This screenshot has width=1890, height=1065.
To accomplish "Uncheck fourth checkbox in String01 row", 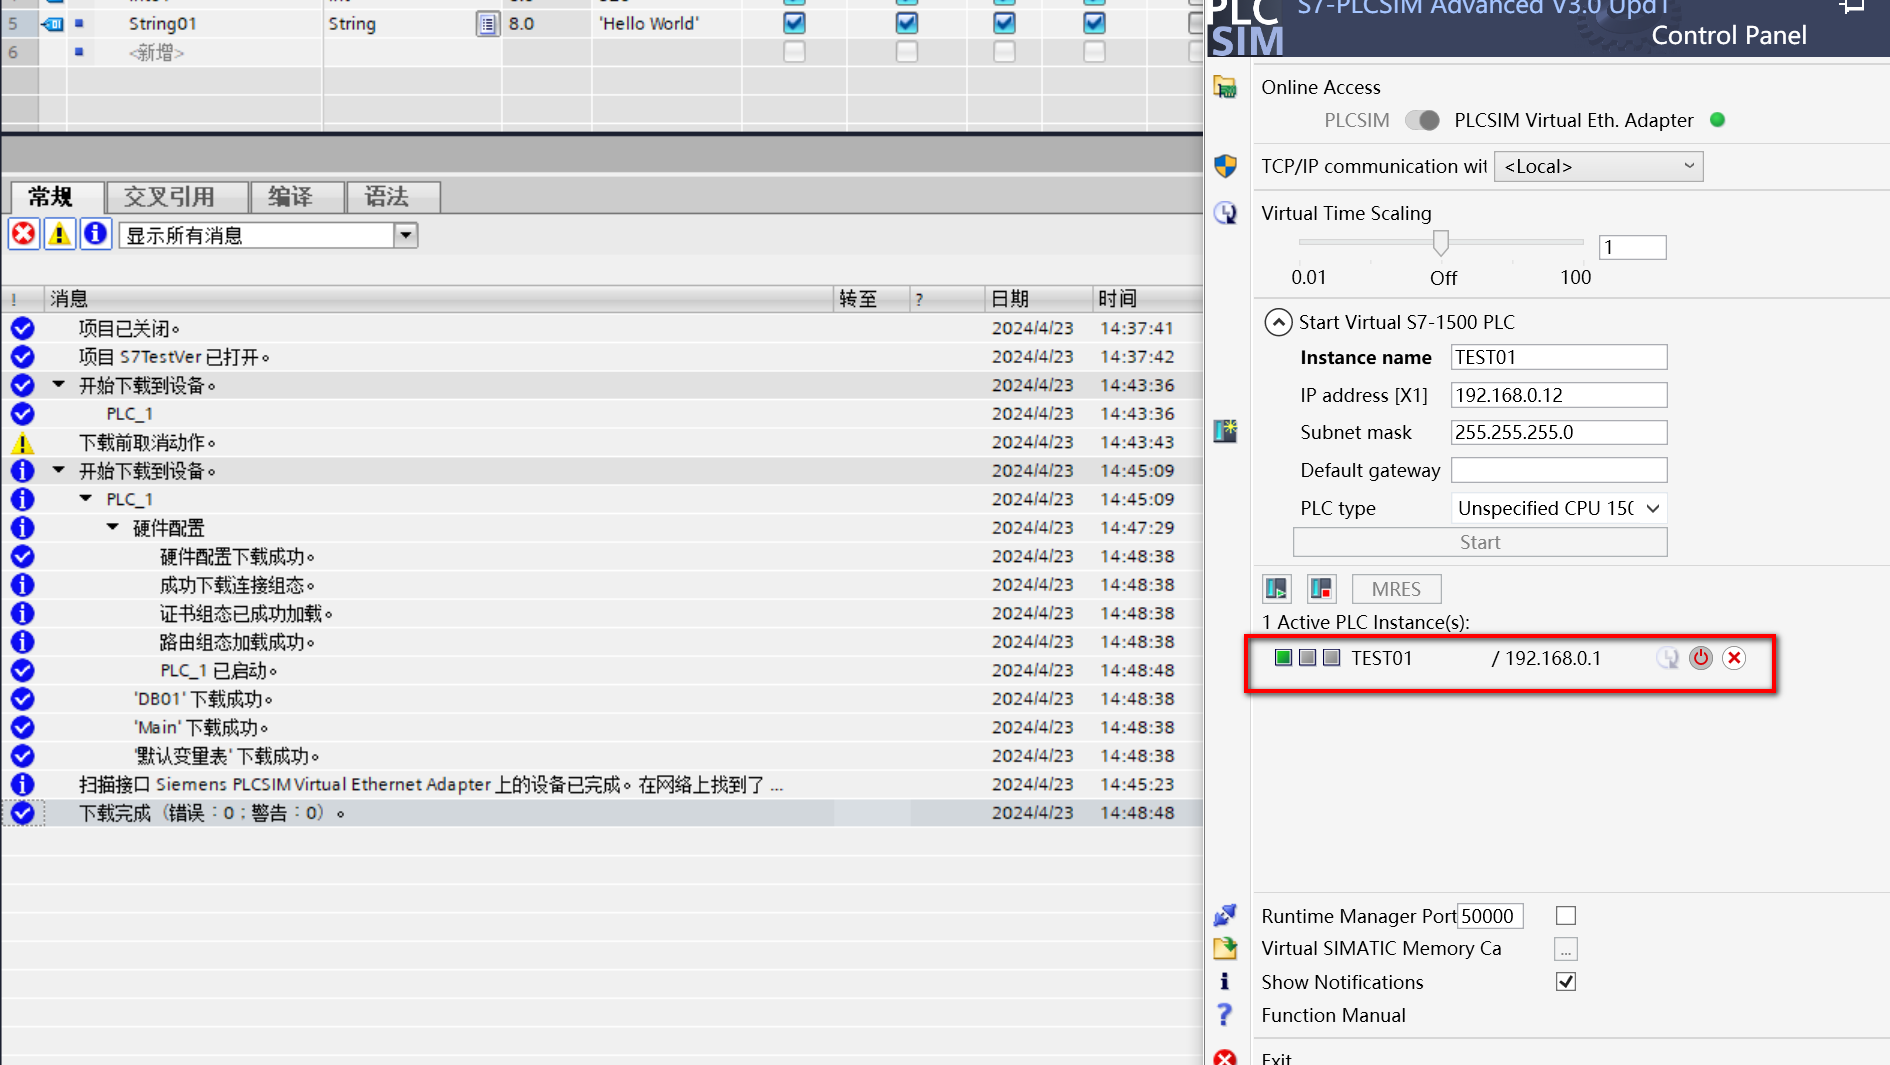I will (x=1095, y=23).
